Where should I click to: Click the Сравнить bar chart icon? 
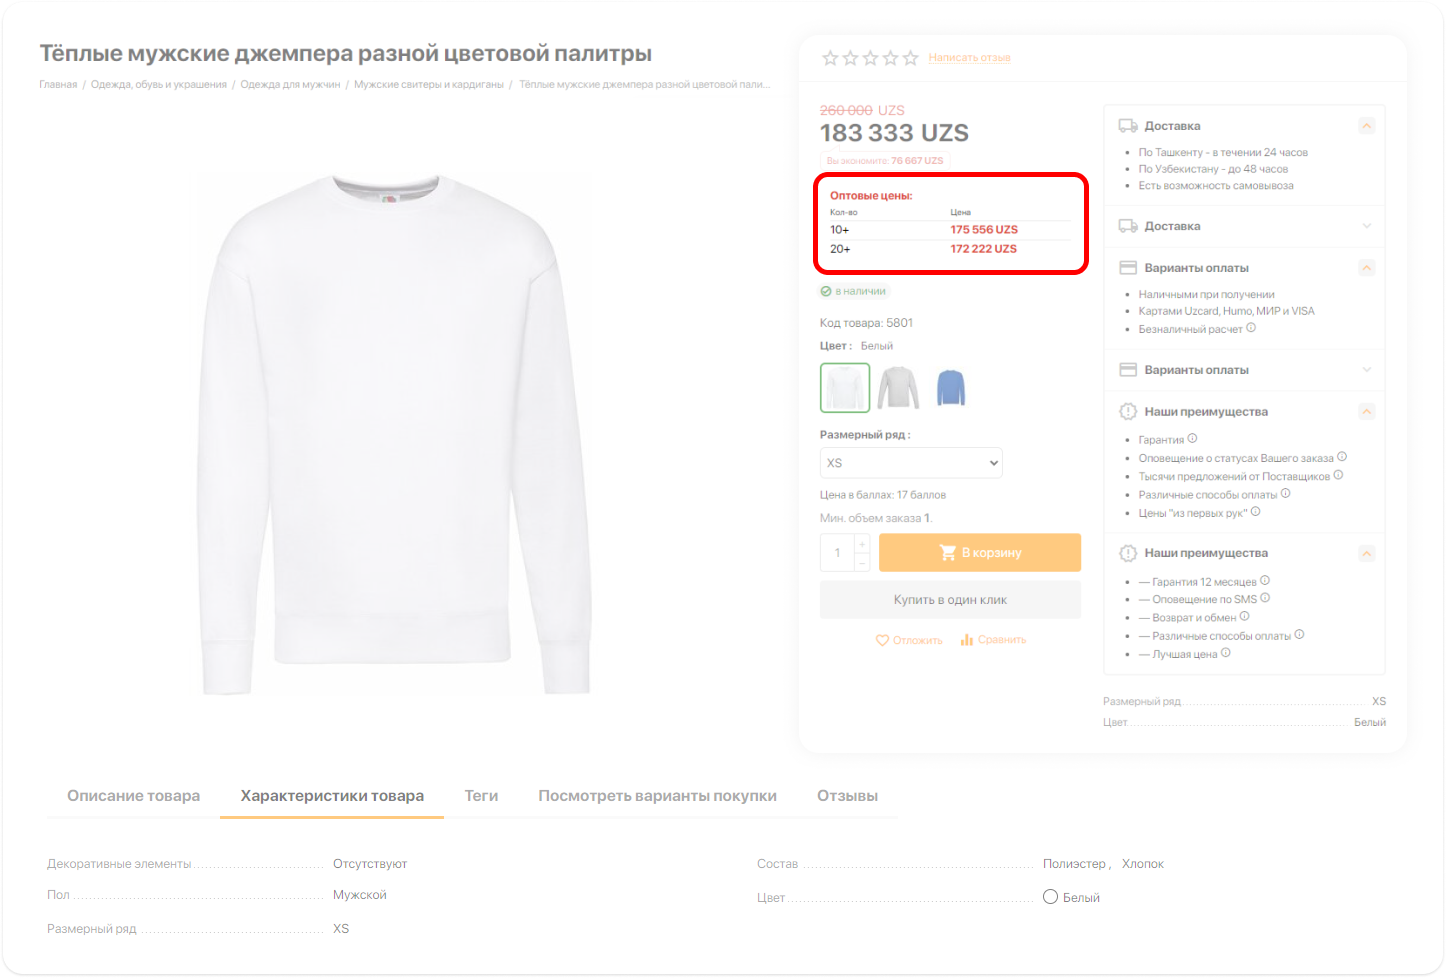click(x=967, y=640)
